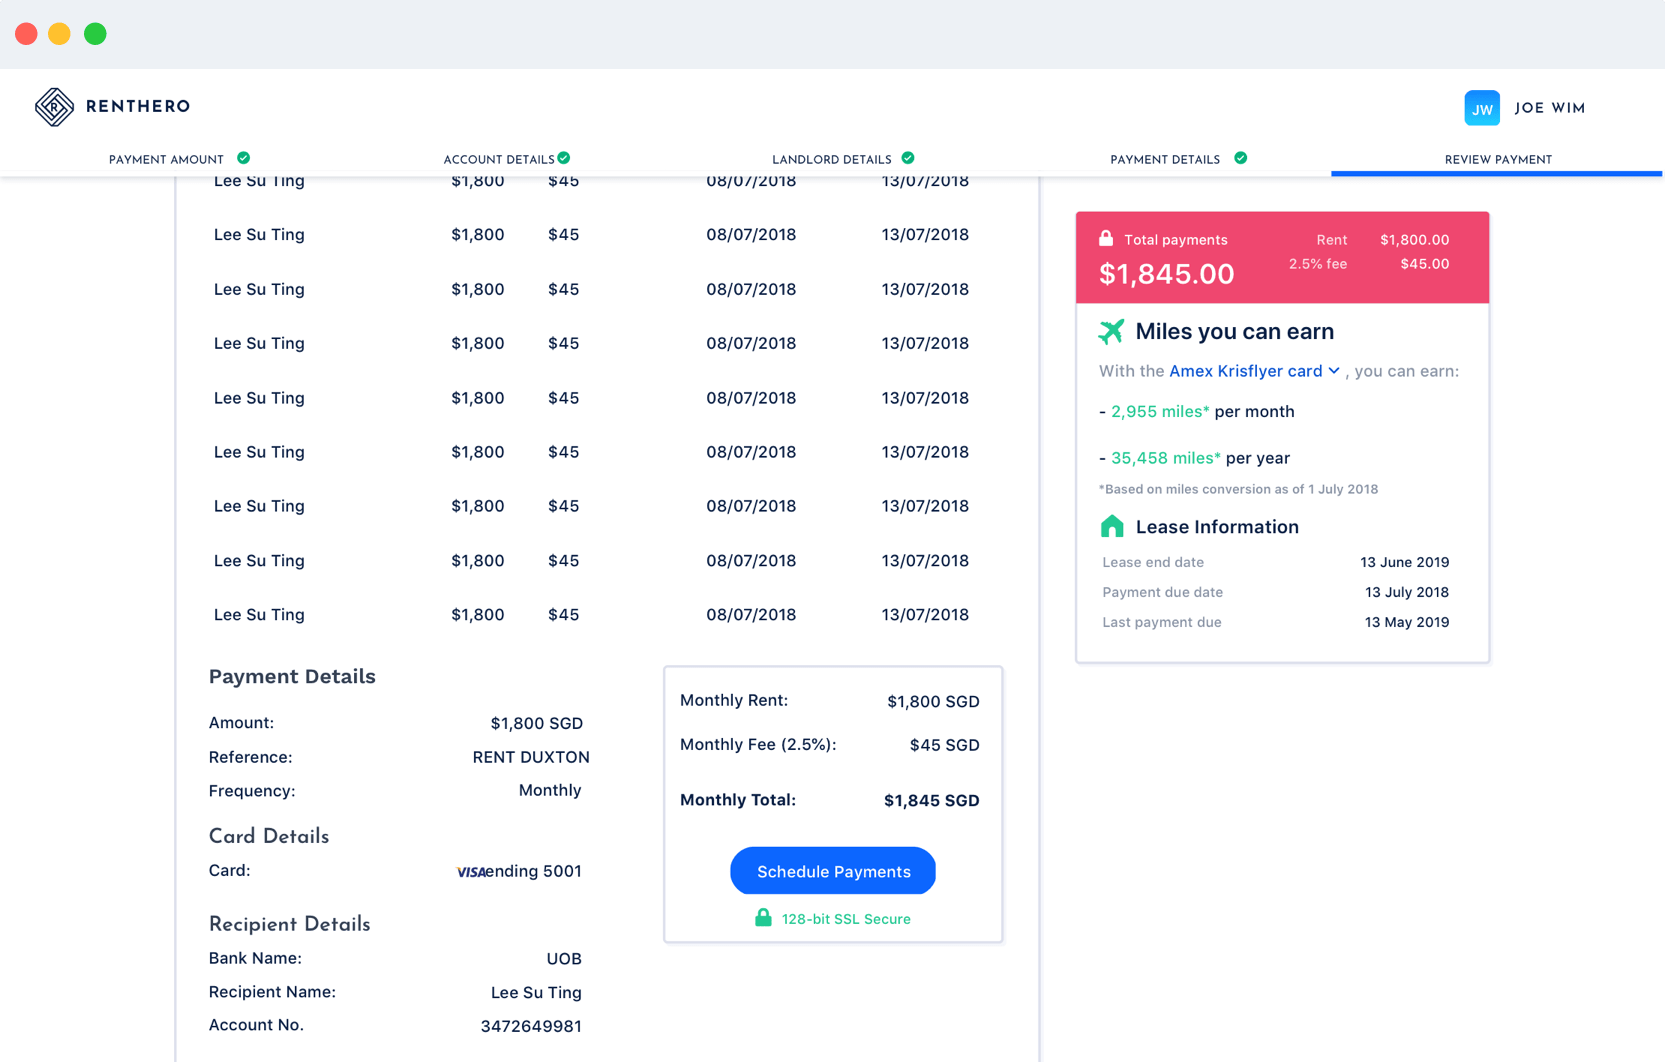Image resolution: width=1665 pixels, height=1062 pixels.
Task: Click the green house Lease Information icon
Action: [x=1111, y=526]
